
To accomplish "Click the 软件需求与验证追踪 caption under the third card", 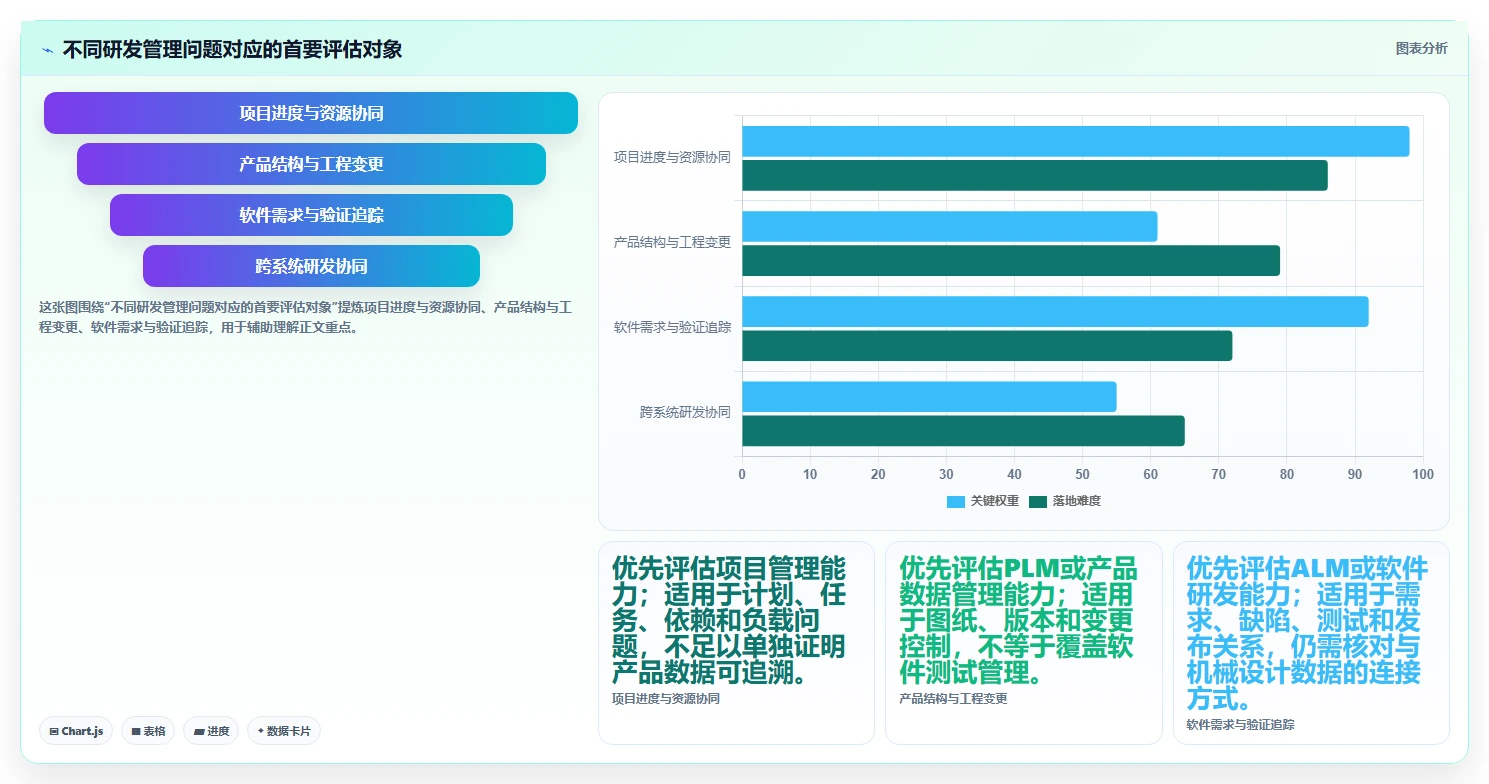I will [x=1240, y=724].
